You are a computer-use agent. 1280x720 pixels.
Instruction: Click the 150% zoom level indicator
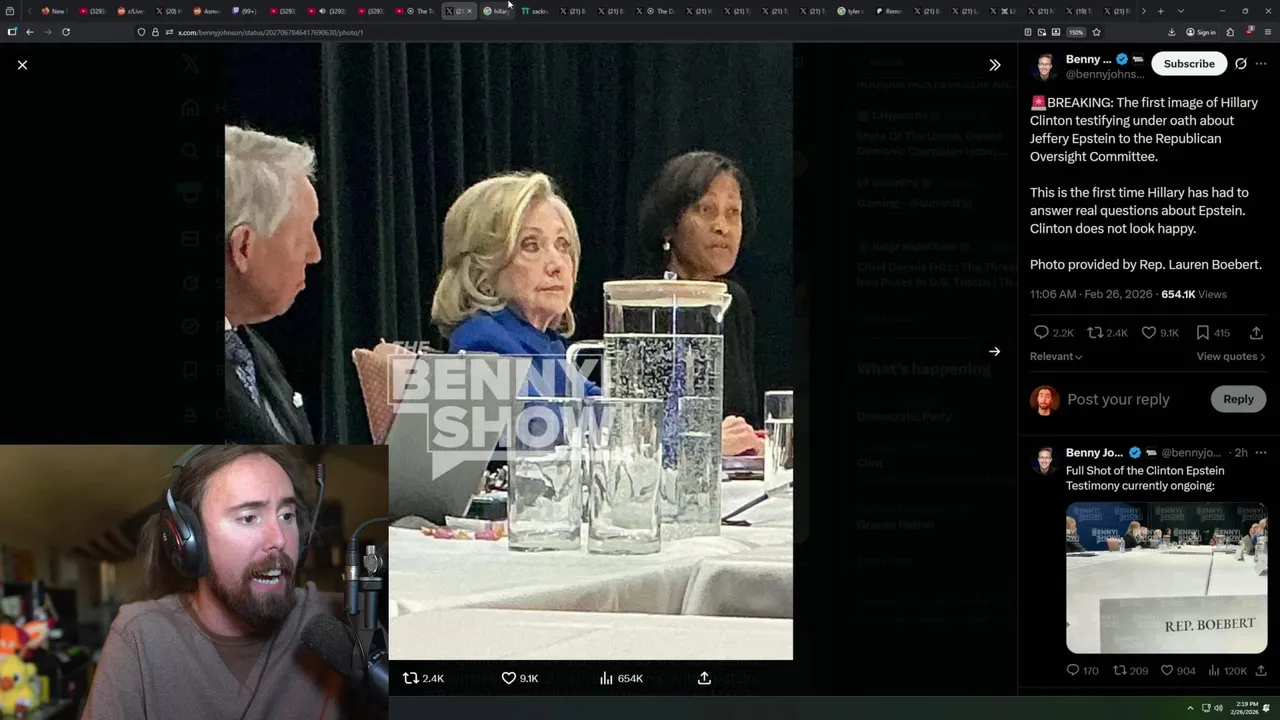(1076, 32)
